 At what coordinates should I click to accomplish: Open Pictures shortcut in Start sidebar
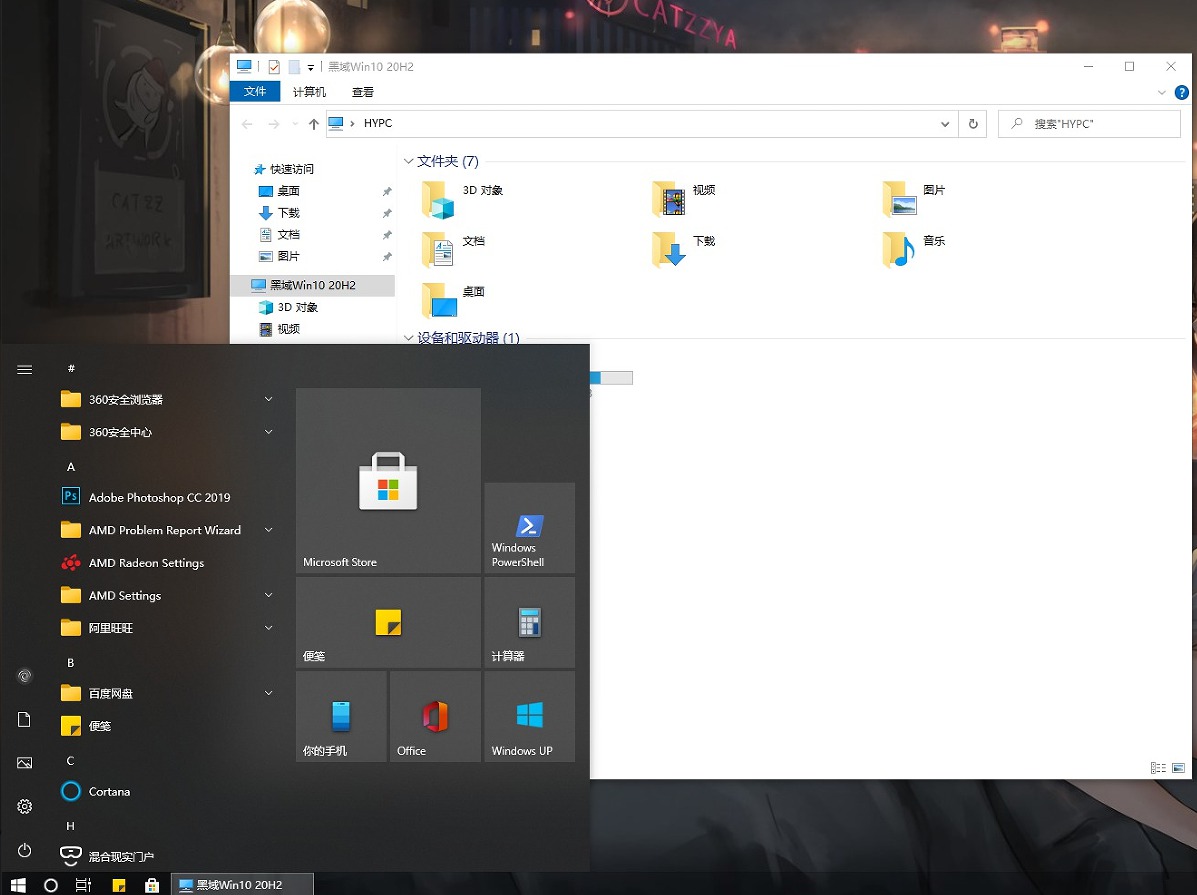24,763
